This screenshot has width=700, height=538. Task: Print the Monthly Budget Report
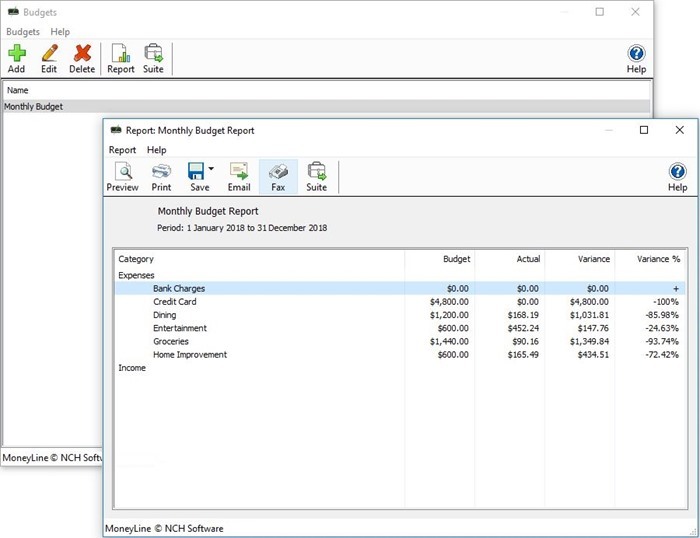[x=161, y=177]
